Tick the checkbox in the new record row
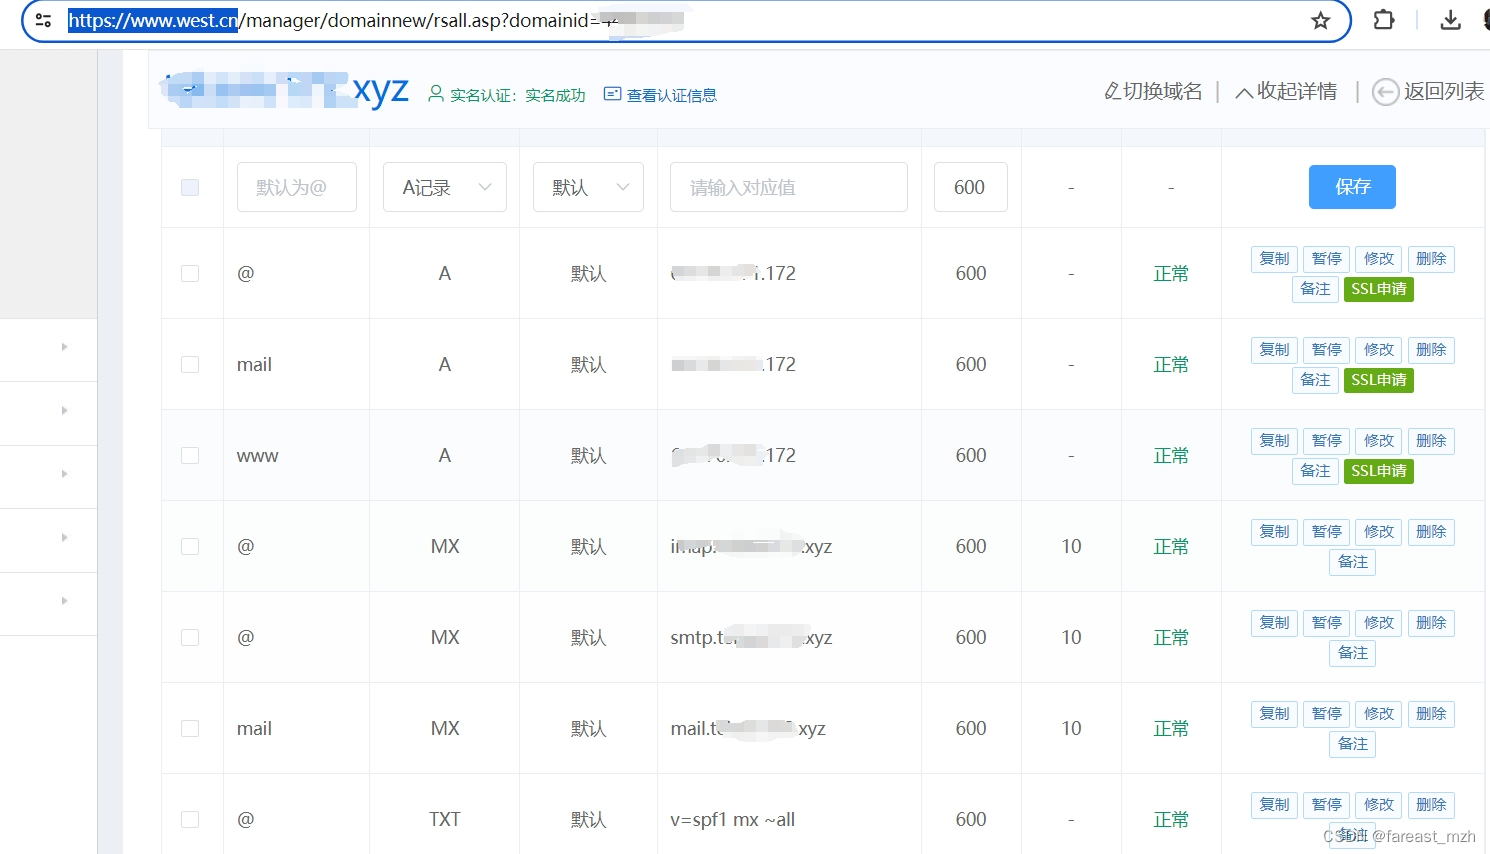Screen dimensions: 1490x854 point(190,187)
